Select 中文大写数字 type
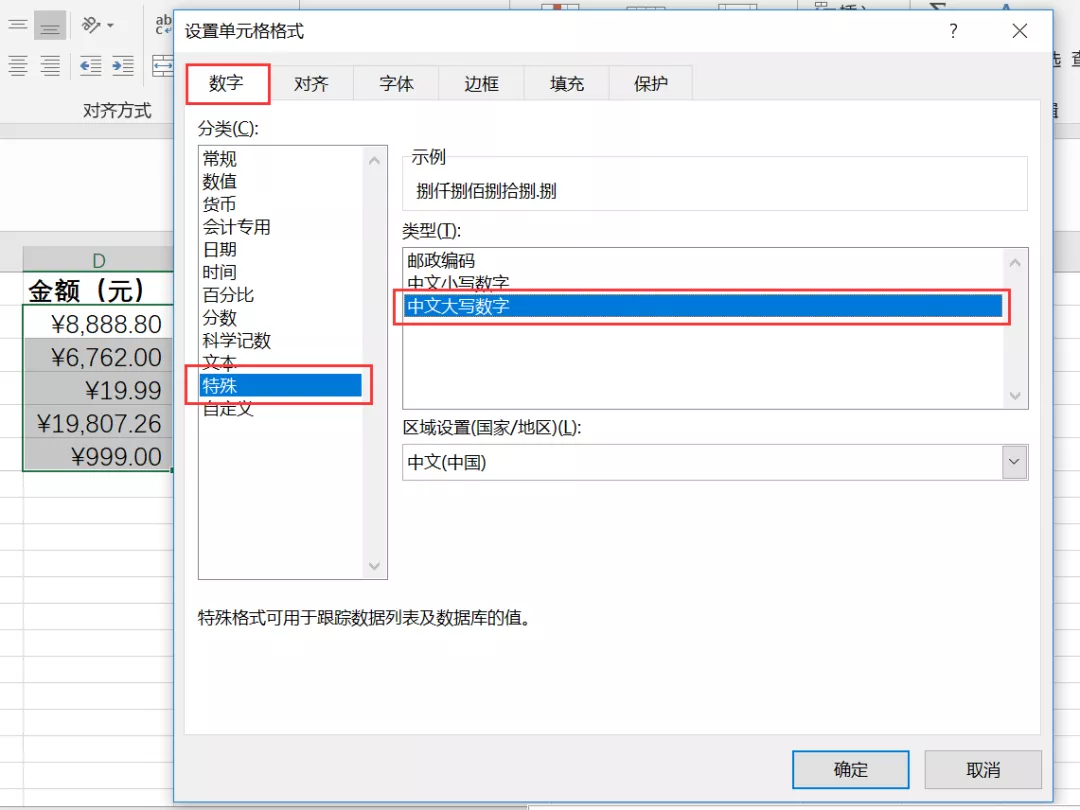Viewport: 1080px width, 810px height. [703, 306]
